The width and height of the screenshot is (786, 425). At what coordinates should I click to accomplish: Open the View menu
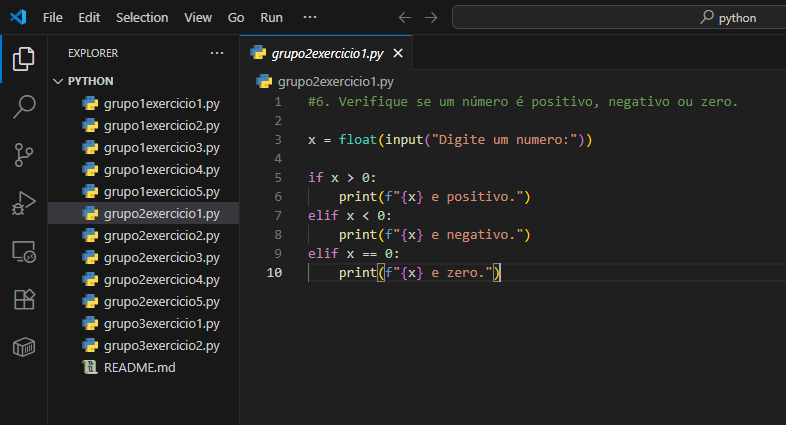click(198, 18)
